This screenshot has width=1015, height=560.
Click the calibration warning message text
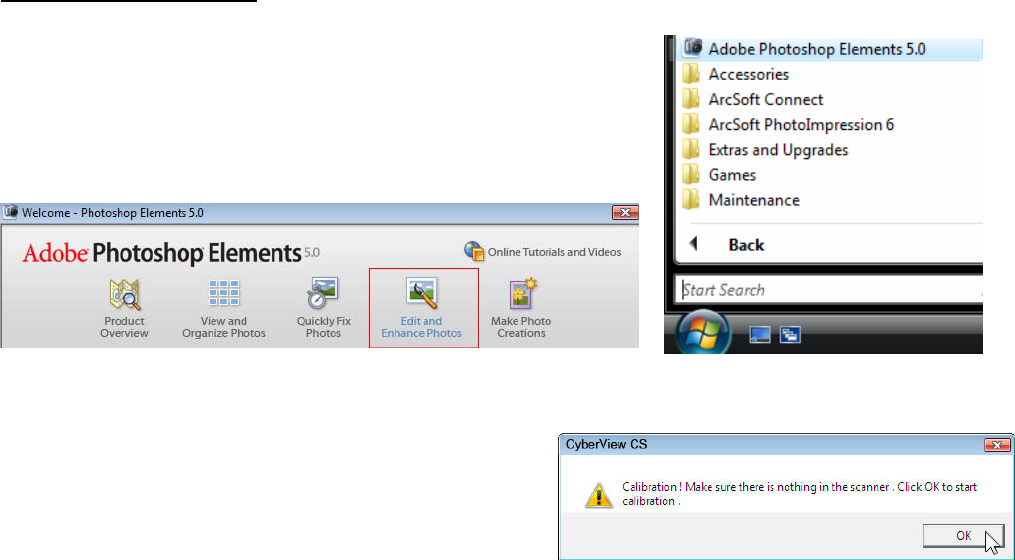(799, 493)
